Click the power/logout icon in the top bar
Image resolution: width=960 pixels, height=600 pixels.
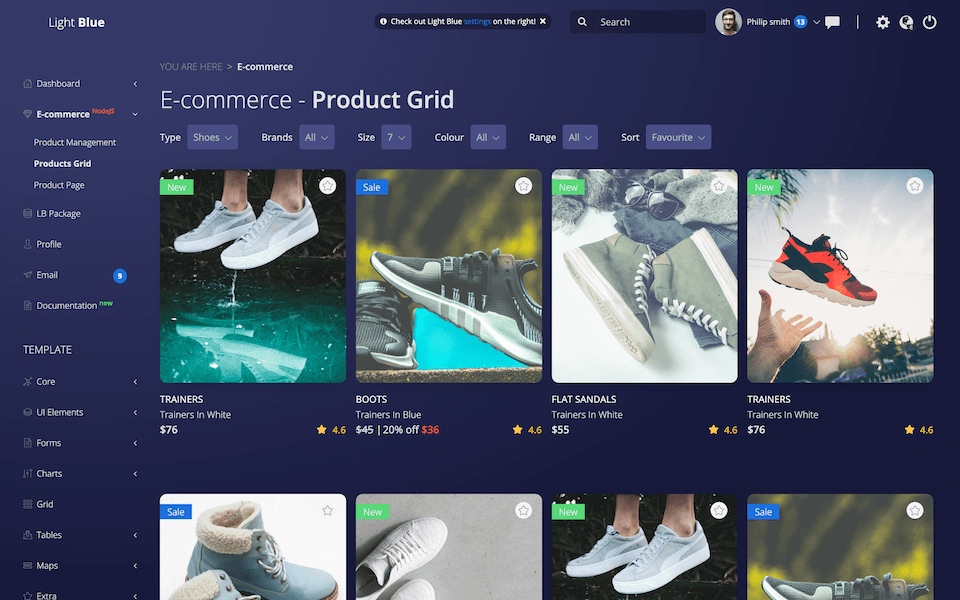(929, 21)
